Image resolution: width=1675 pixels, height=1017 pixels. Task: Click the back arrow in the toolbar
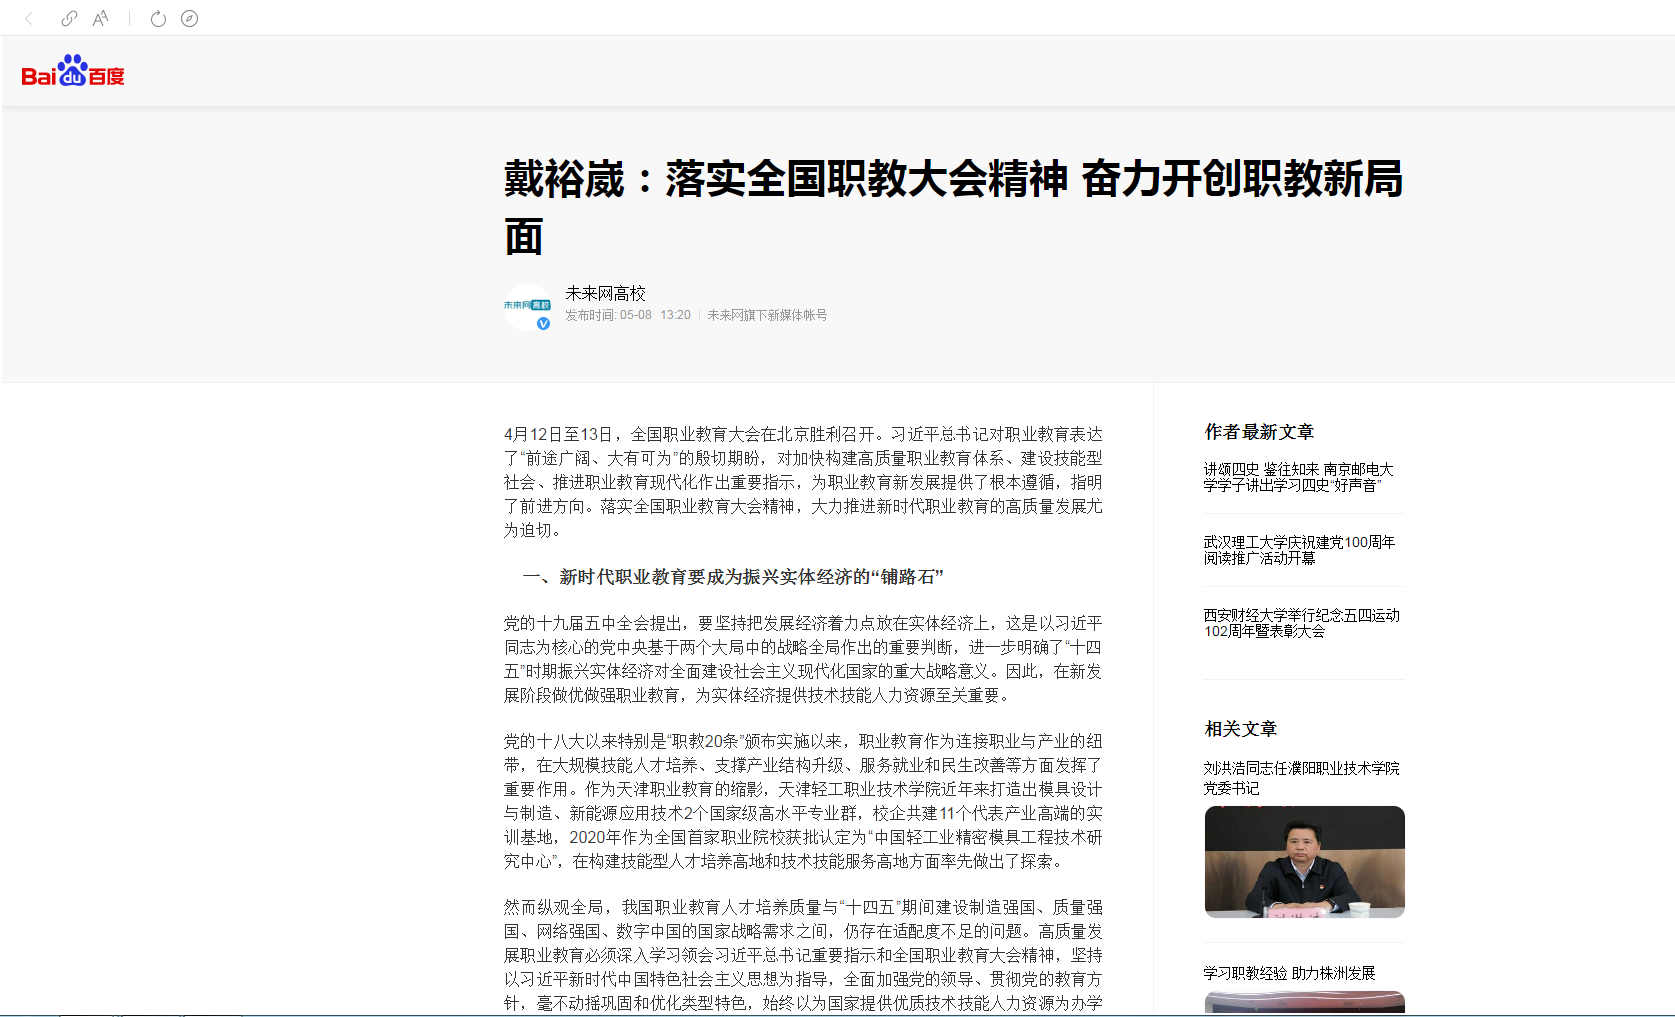click(29, 18)
